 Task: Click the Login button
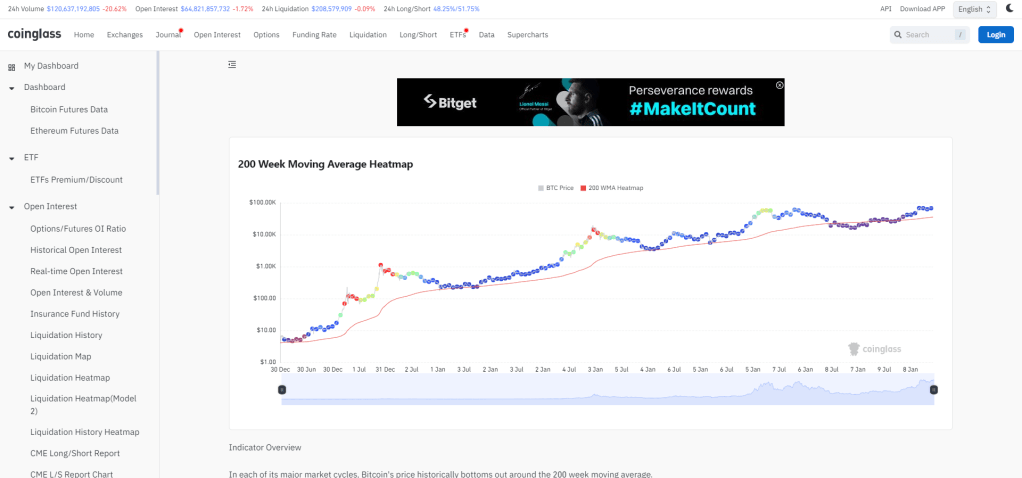click(995, 35)
